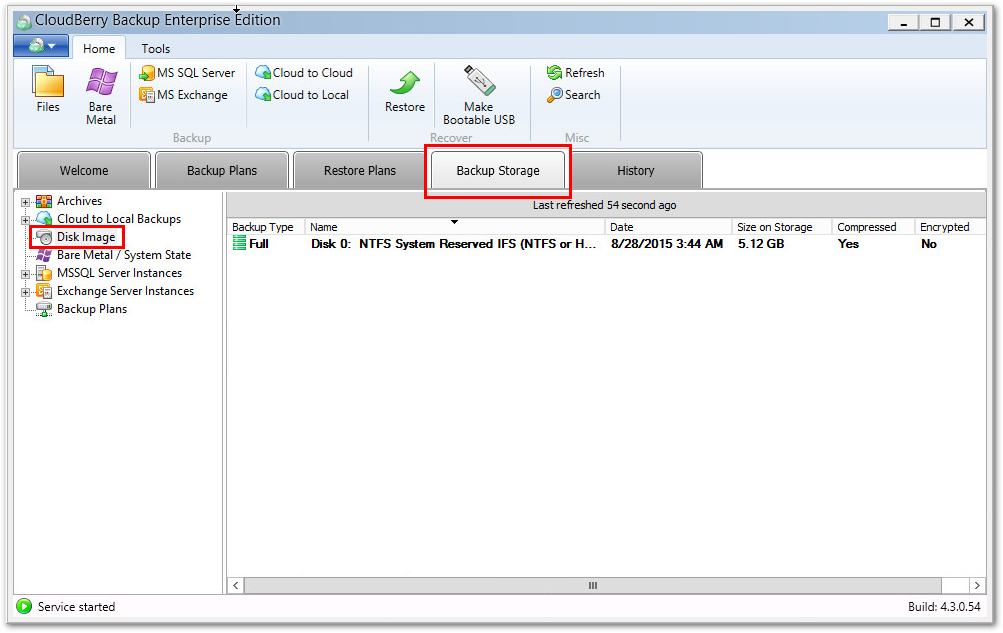Switch to the Tools ribbon tab
The image size is (1003, 633).
(x=155, y=48)
